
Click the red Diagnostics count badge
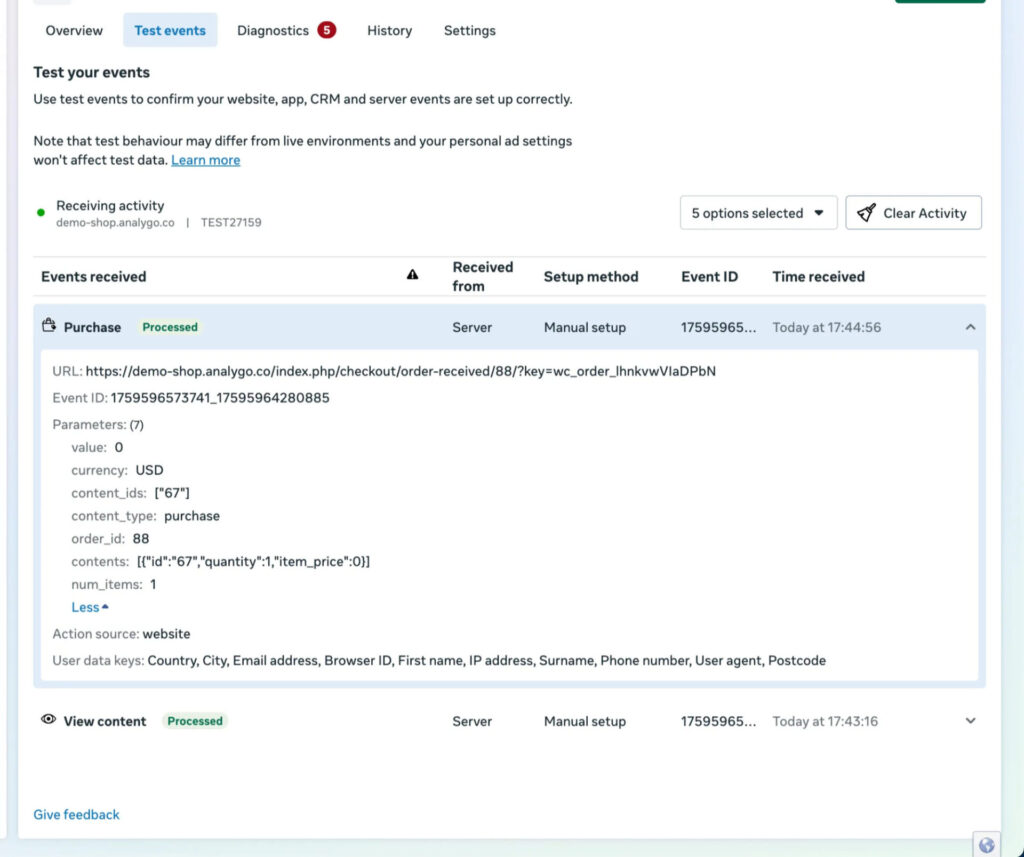coord(326,30)
